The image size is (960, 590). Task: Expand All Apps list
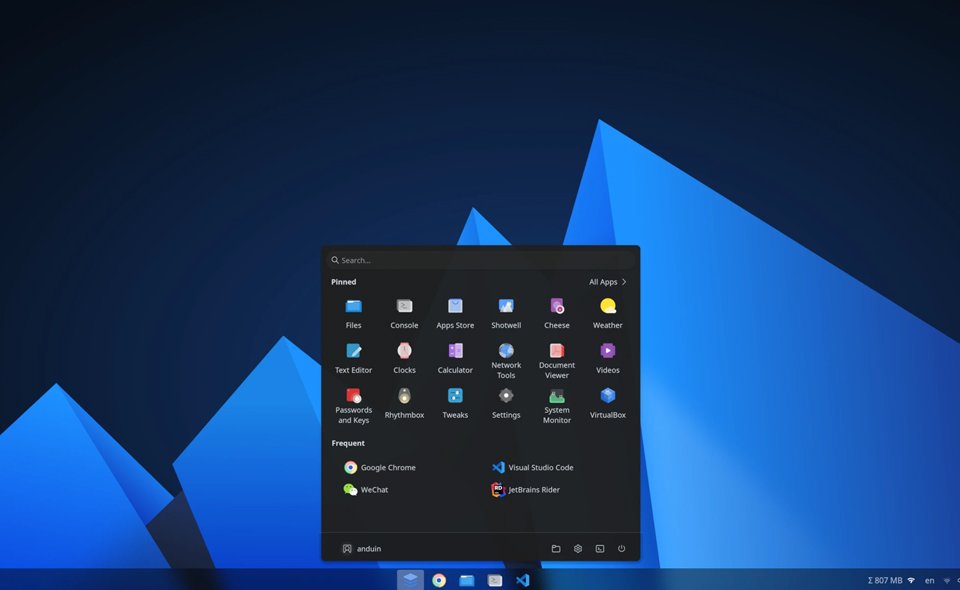[607, 282]
